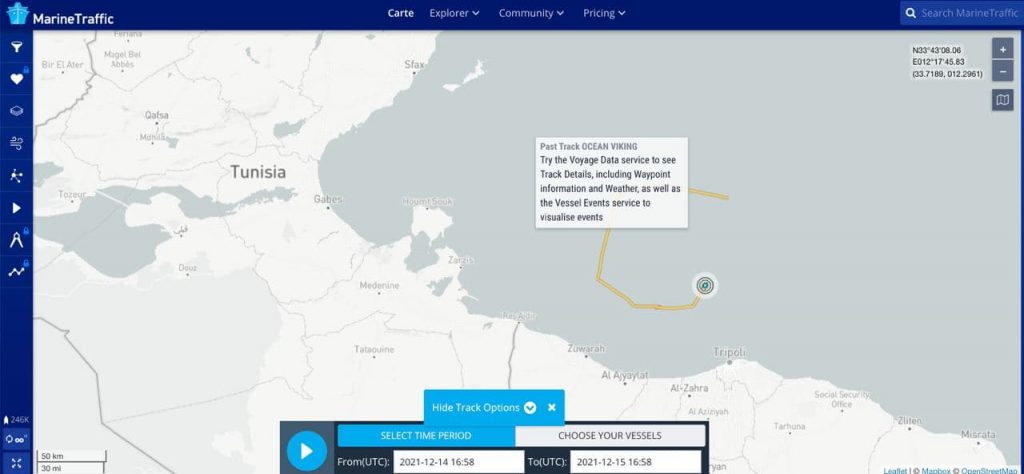Screen dimensions: 1024x474
Task: Enter fullscreen with the expand arrows icon
Action: 16,464
